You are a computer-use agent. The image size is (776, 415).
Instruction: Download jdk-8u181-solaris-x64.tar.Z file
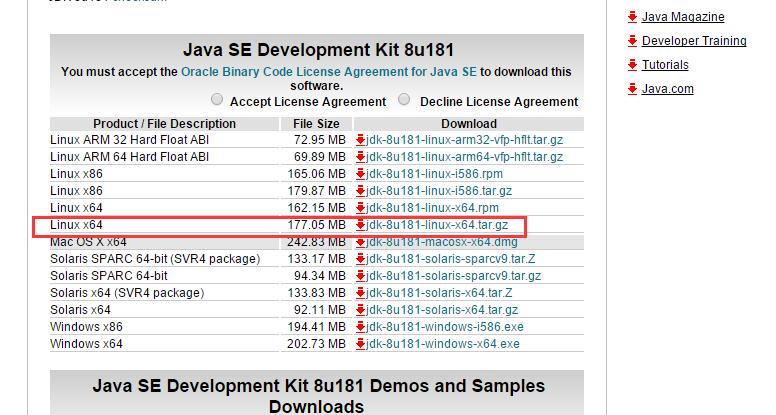(439, 293)
